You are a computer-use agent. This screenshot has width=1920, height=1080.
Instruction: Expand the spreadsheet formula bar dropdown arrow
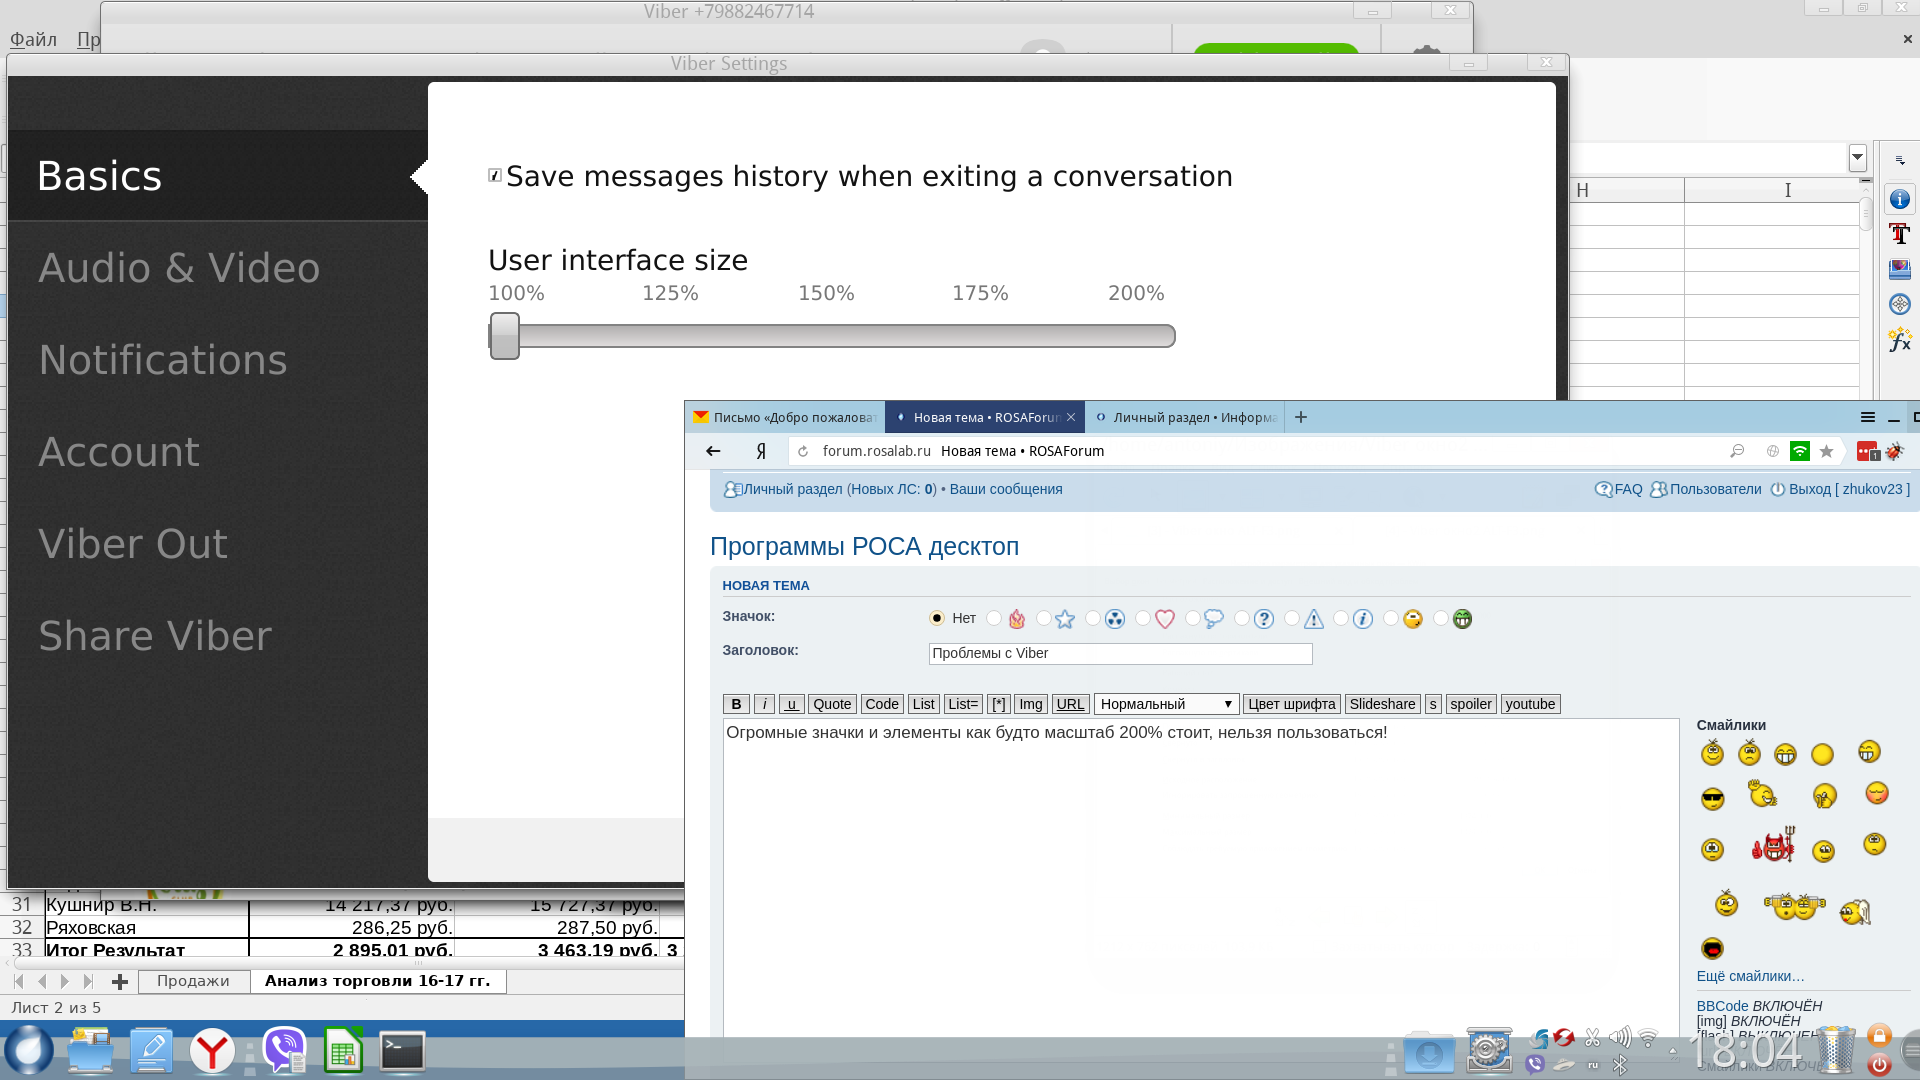pyautogui.click(x=1857, y=157)
